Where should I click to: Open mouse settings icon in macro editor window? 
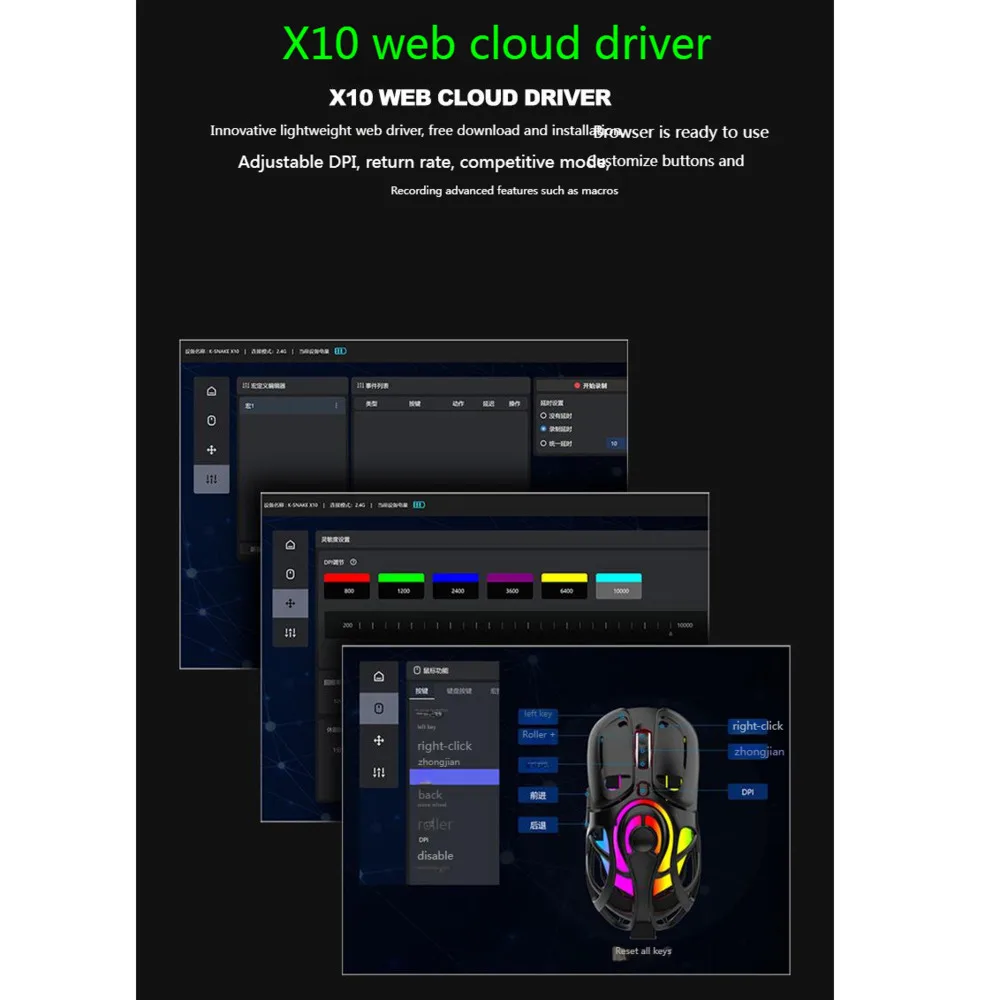[x=211, y=420]
